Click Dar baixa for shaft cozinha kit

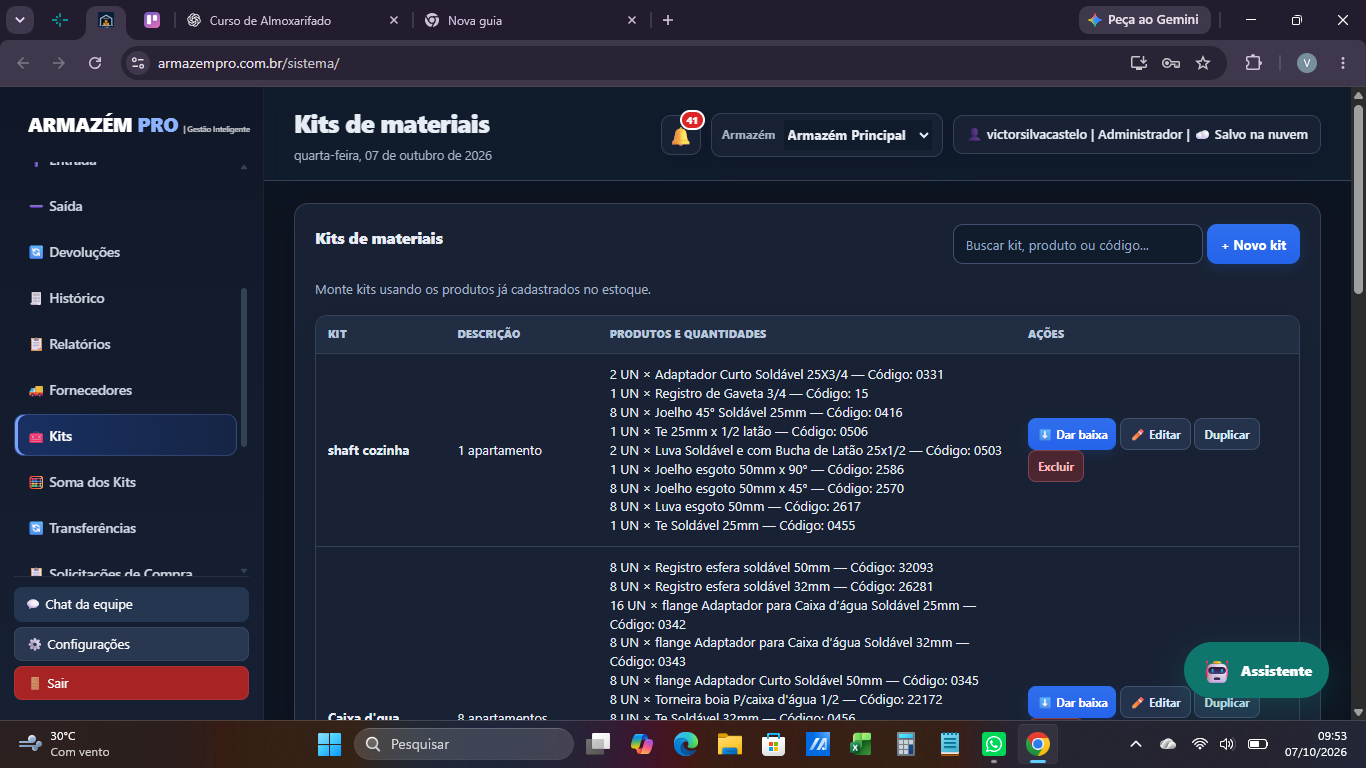pos(1071,435)
